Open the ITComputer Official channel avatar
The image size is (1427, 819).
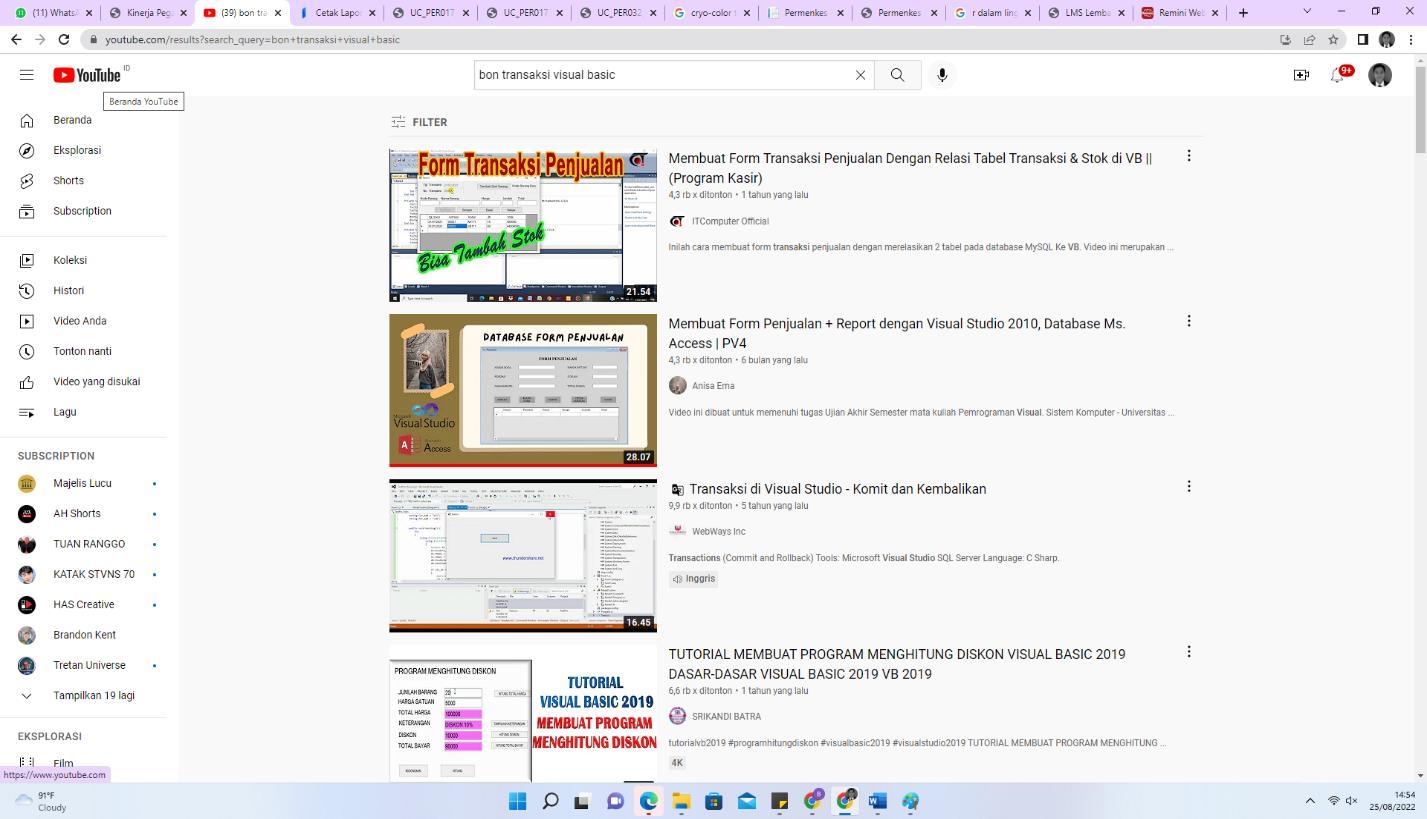[677, 221]
